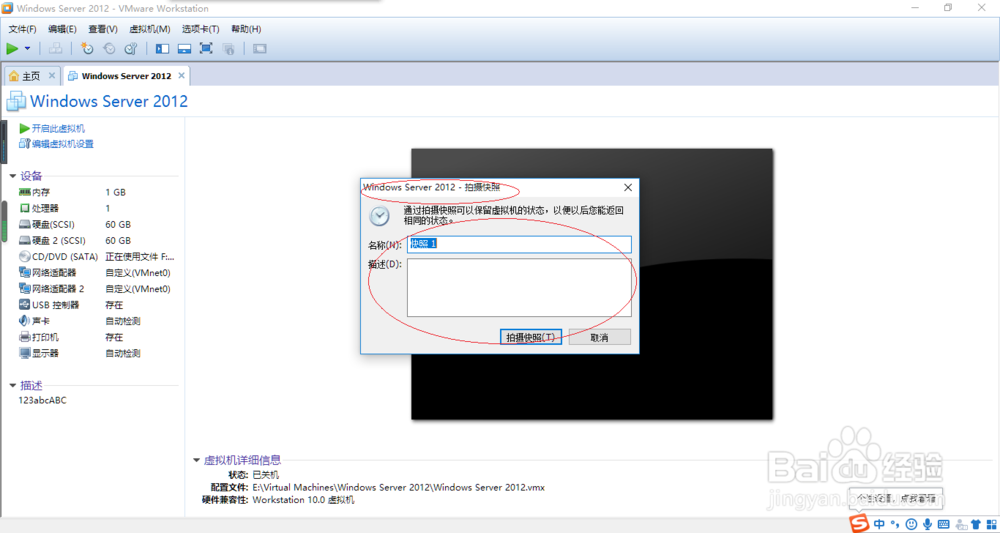Click the Unity mode toolbar icon
This screenshot has height=533, width=1000.
point(228,48)
